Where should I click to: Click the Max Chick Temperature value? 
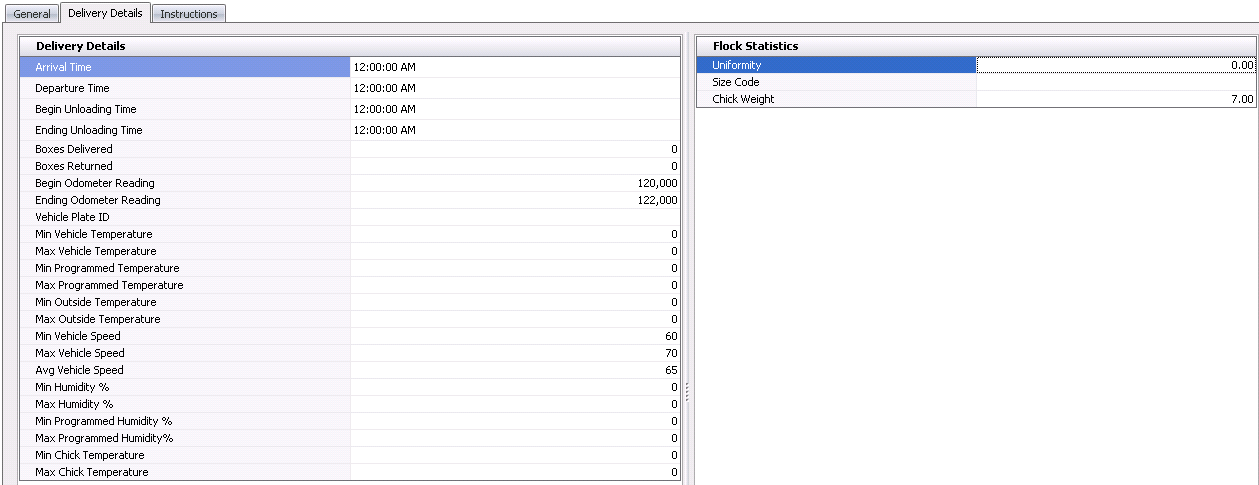click(x=514, y=472)
